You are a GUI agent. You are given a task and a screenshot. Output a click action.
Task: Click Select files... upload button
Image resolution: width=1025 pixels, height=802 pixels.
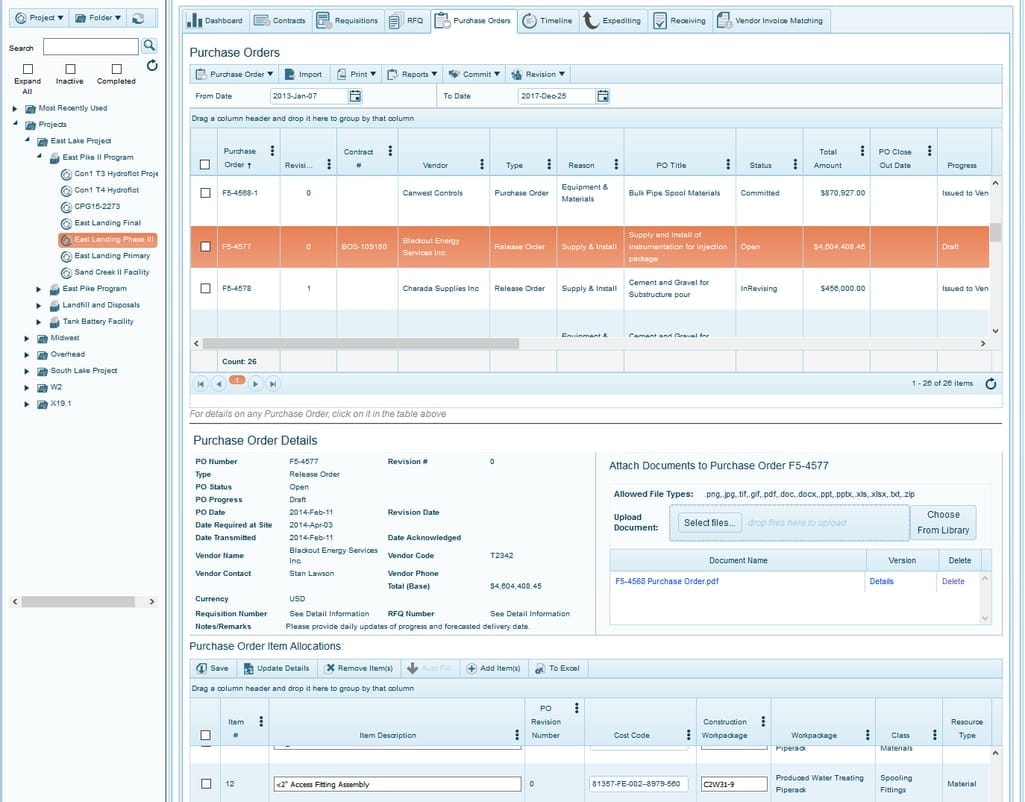pyautogui.click(x=709, y=523)
